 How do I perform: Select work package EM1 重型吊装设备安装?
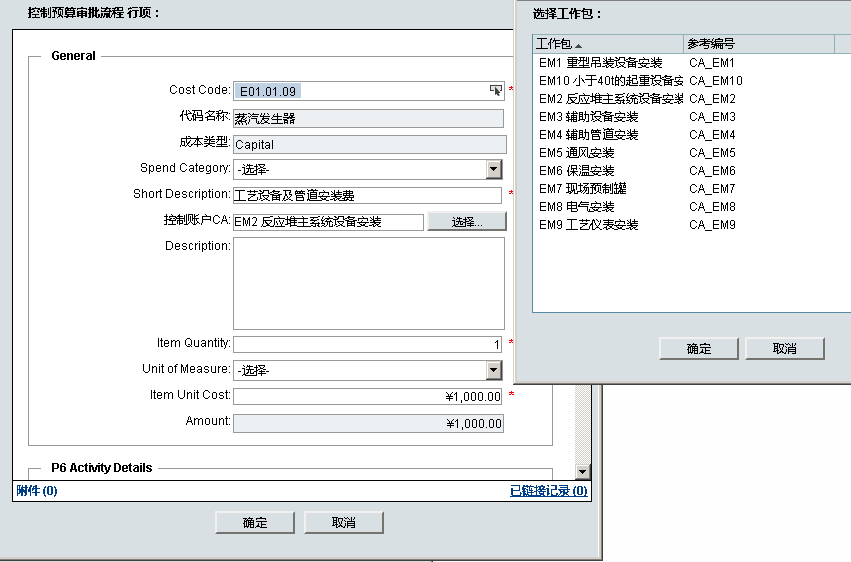coord(601,63)
